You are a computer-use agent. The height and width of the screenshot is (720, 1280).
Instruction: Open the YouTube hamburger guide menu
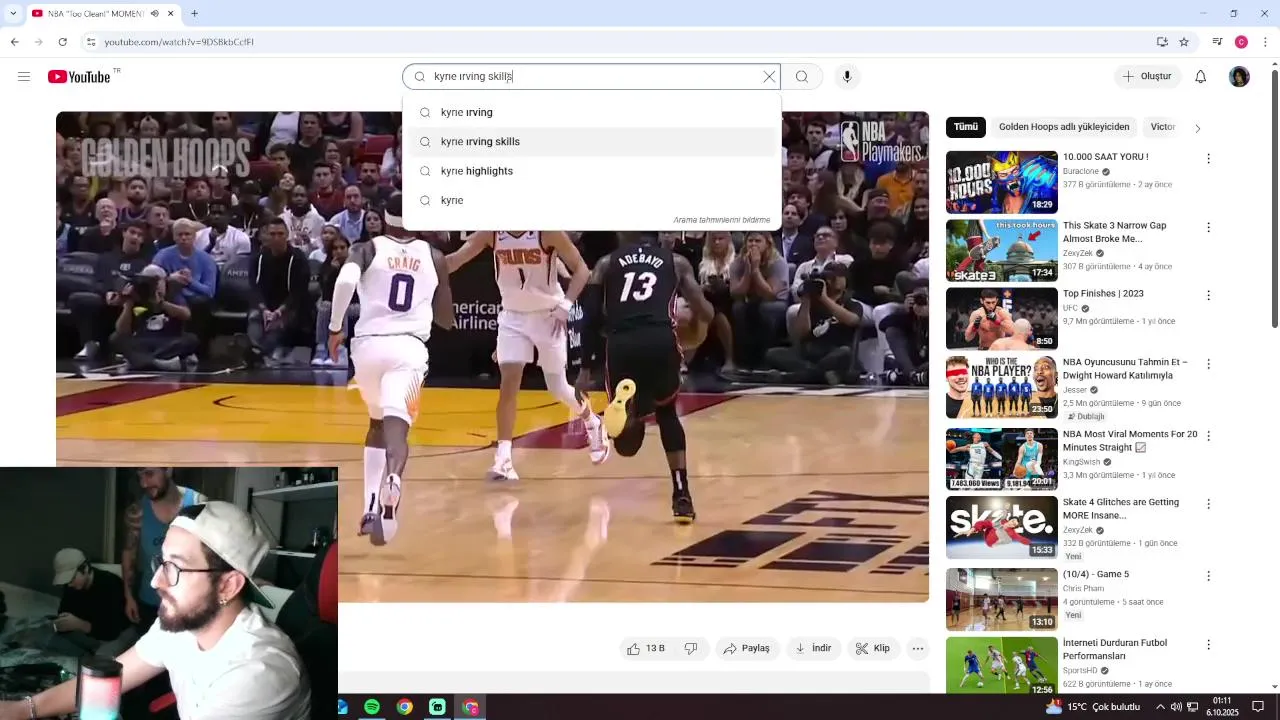pos(24,77)
